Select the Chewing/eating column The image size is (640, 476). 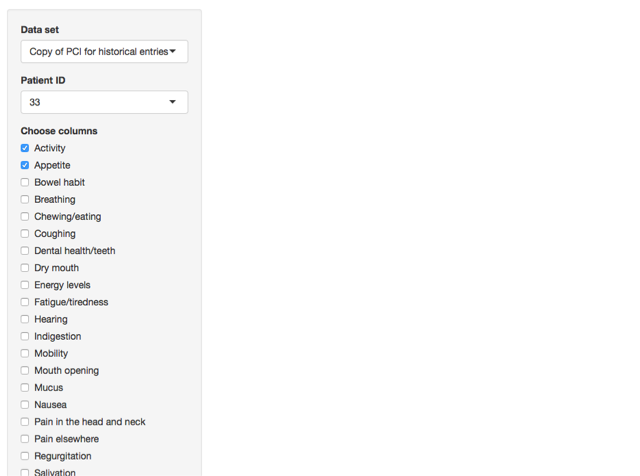click(25, 216)
